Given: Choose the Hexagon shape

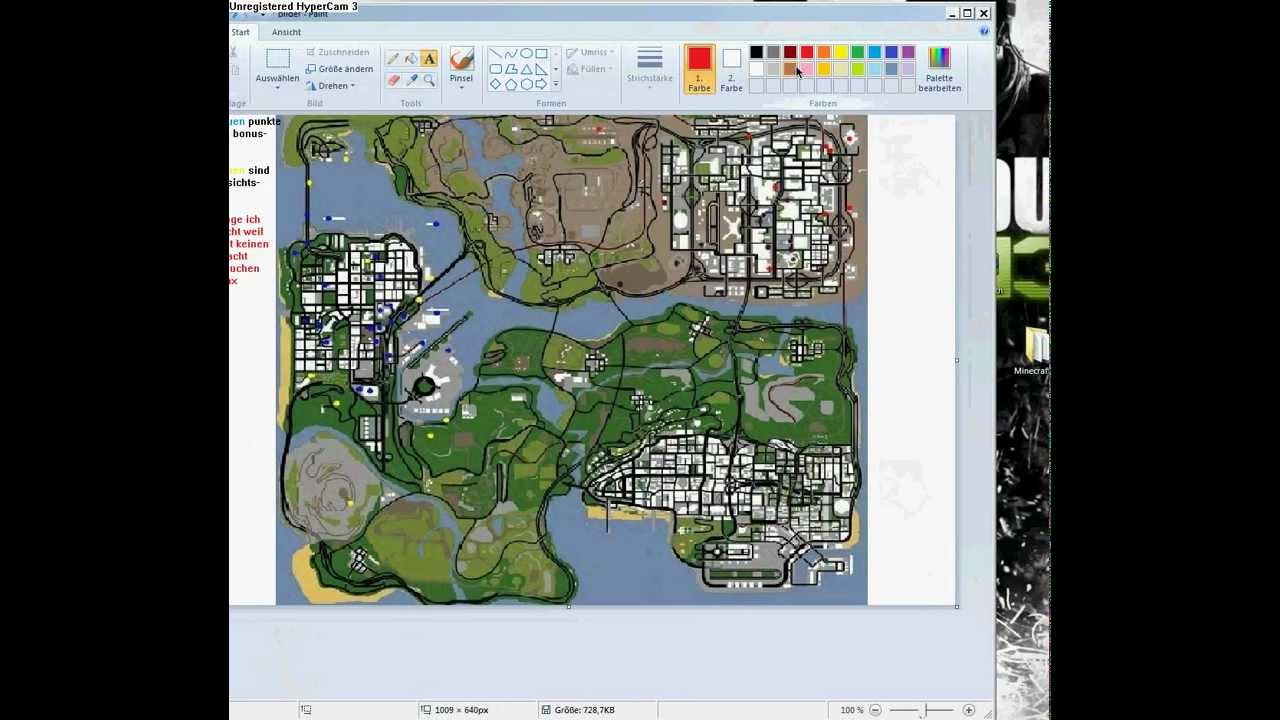Looking at the screenshot, I should (526, 84).
